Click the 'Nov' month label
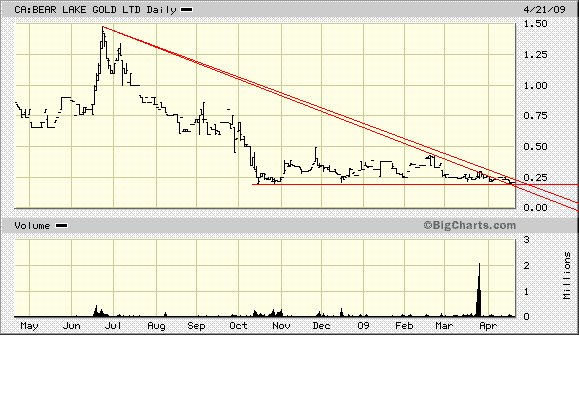Image resolution: width=579 pixels, height=405 pixels. tap(281, 326)
